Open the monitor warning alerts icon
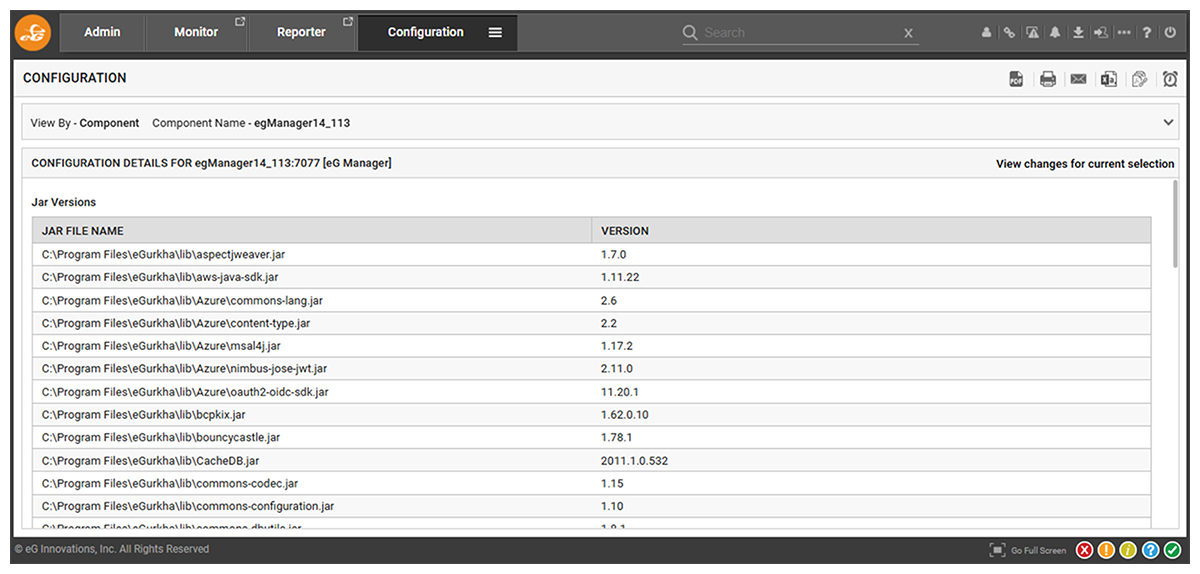The image size is (1200, 574). pos(1032,33)
